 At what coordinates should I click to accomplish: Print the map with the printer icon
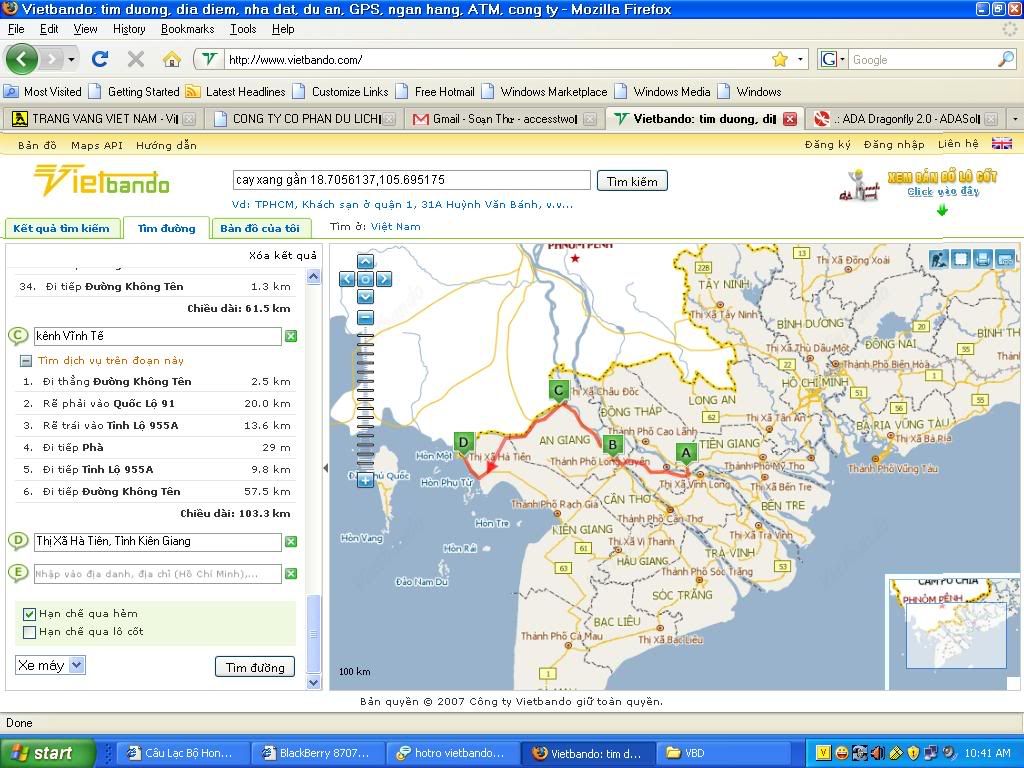[983, 259]
